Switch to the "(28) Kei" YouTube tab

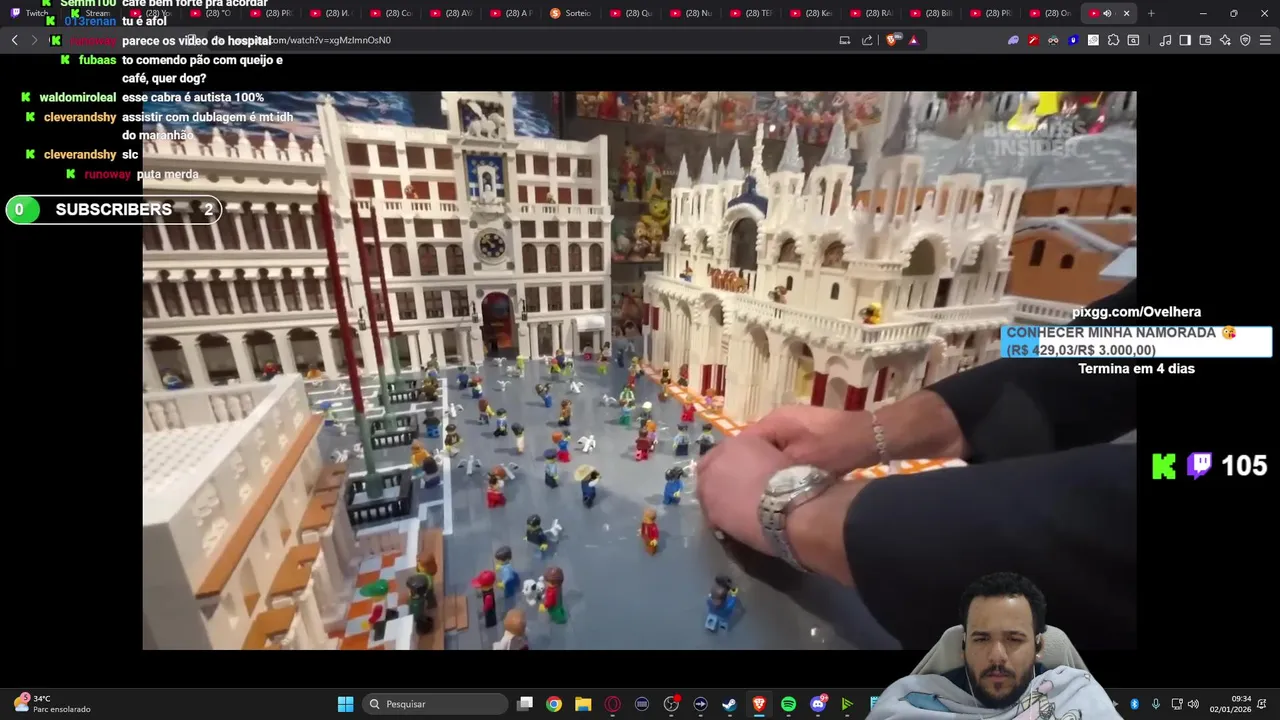[812, 13]
